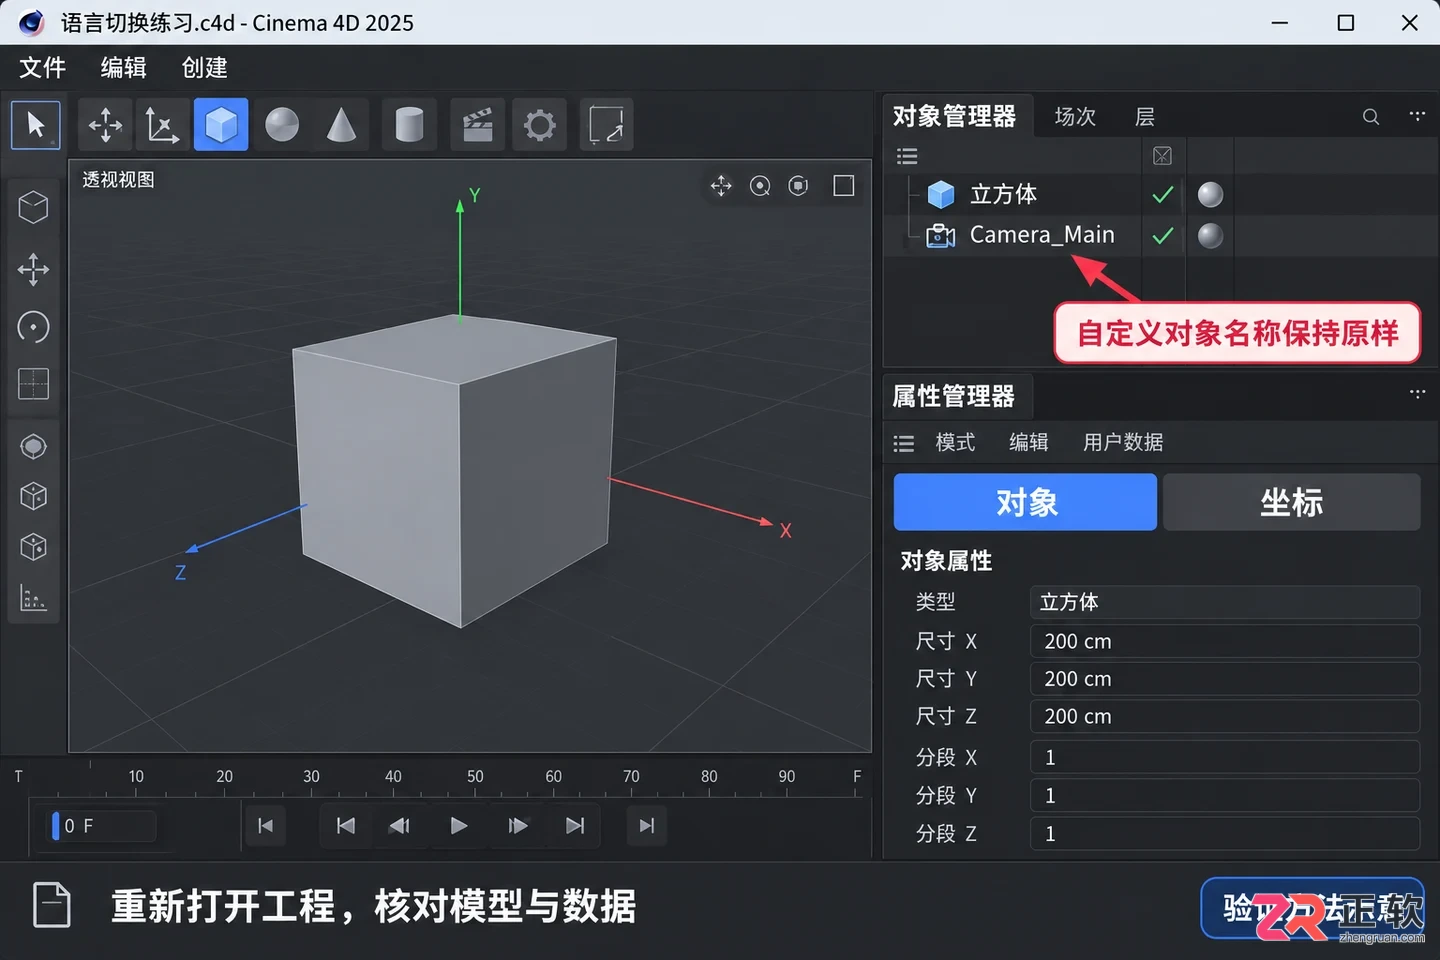The width and height of the screenshot is (1440, 960).
Task: Toggle the viewport maximize square icon
Action: tap(843, 186)
